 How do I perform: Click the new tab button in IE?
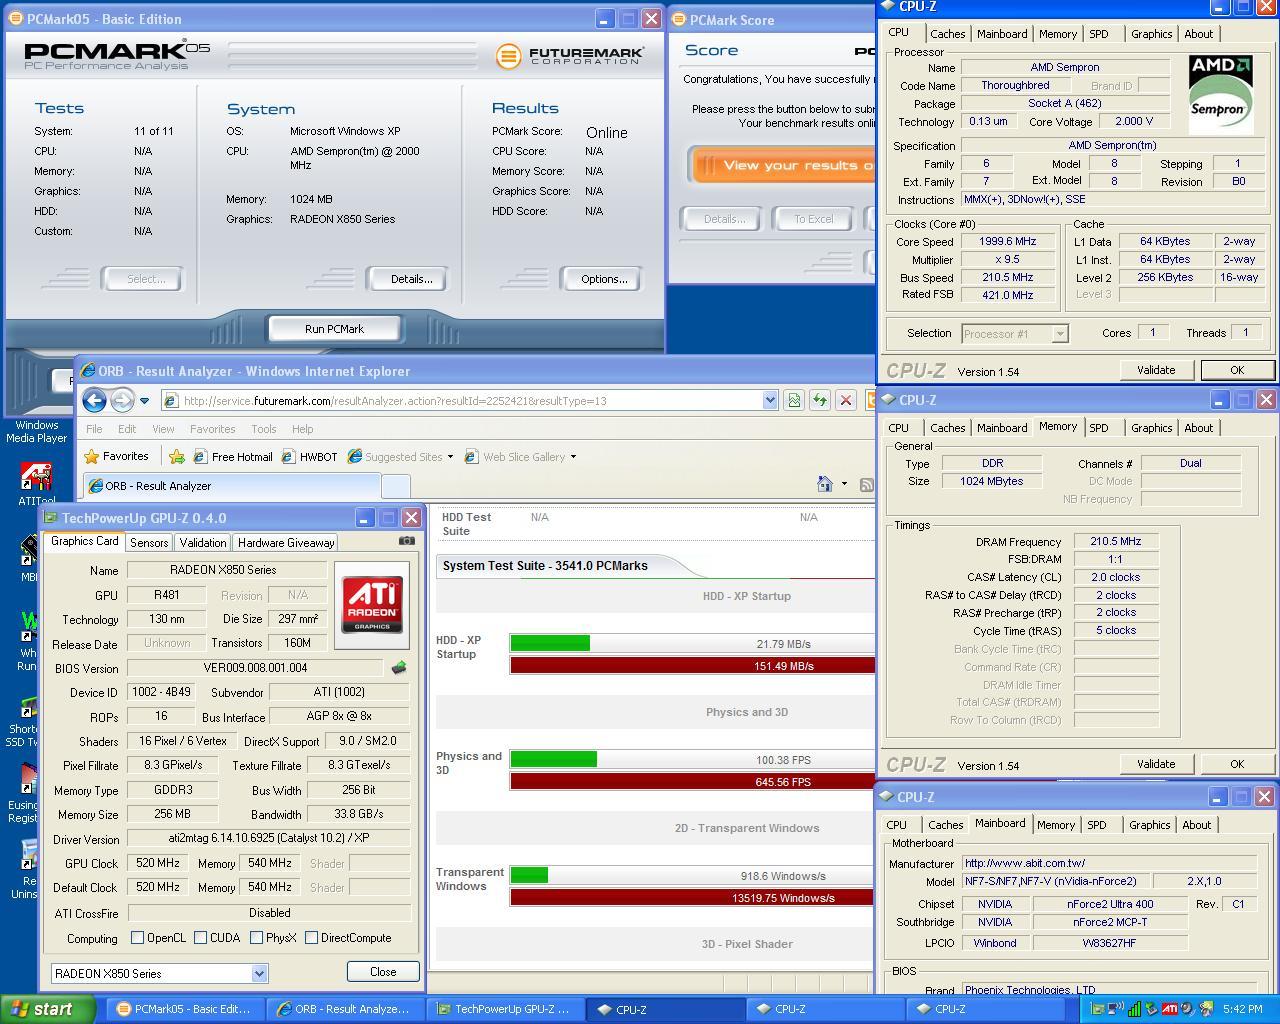pos(396,486)
